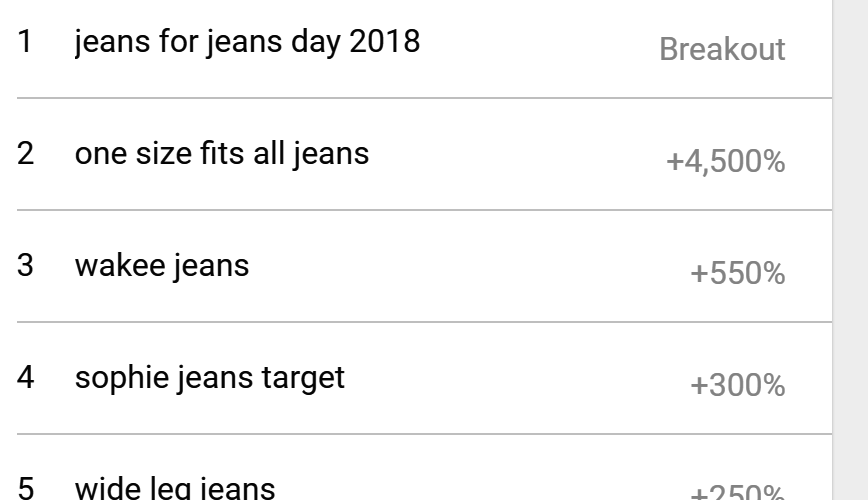Open the "one size fits all jeans" query

222,155
